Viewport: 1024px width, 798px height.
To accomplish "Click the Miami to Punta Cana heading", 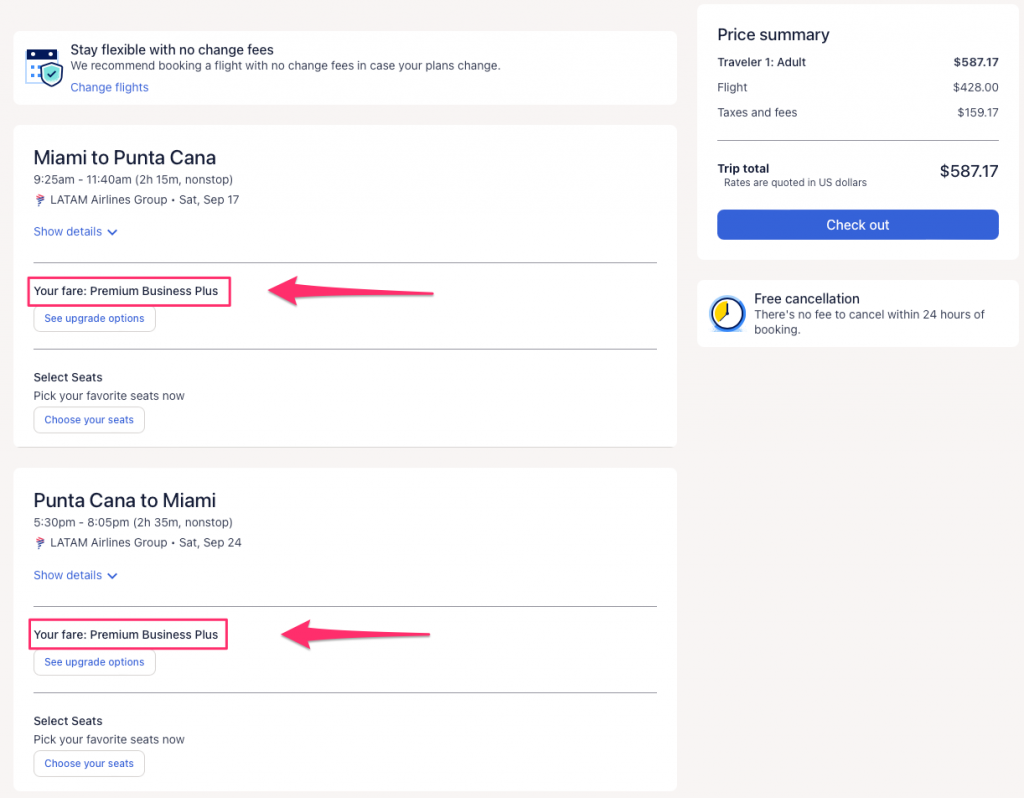I will 125,158.
